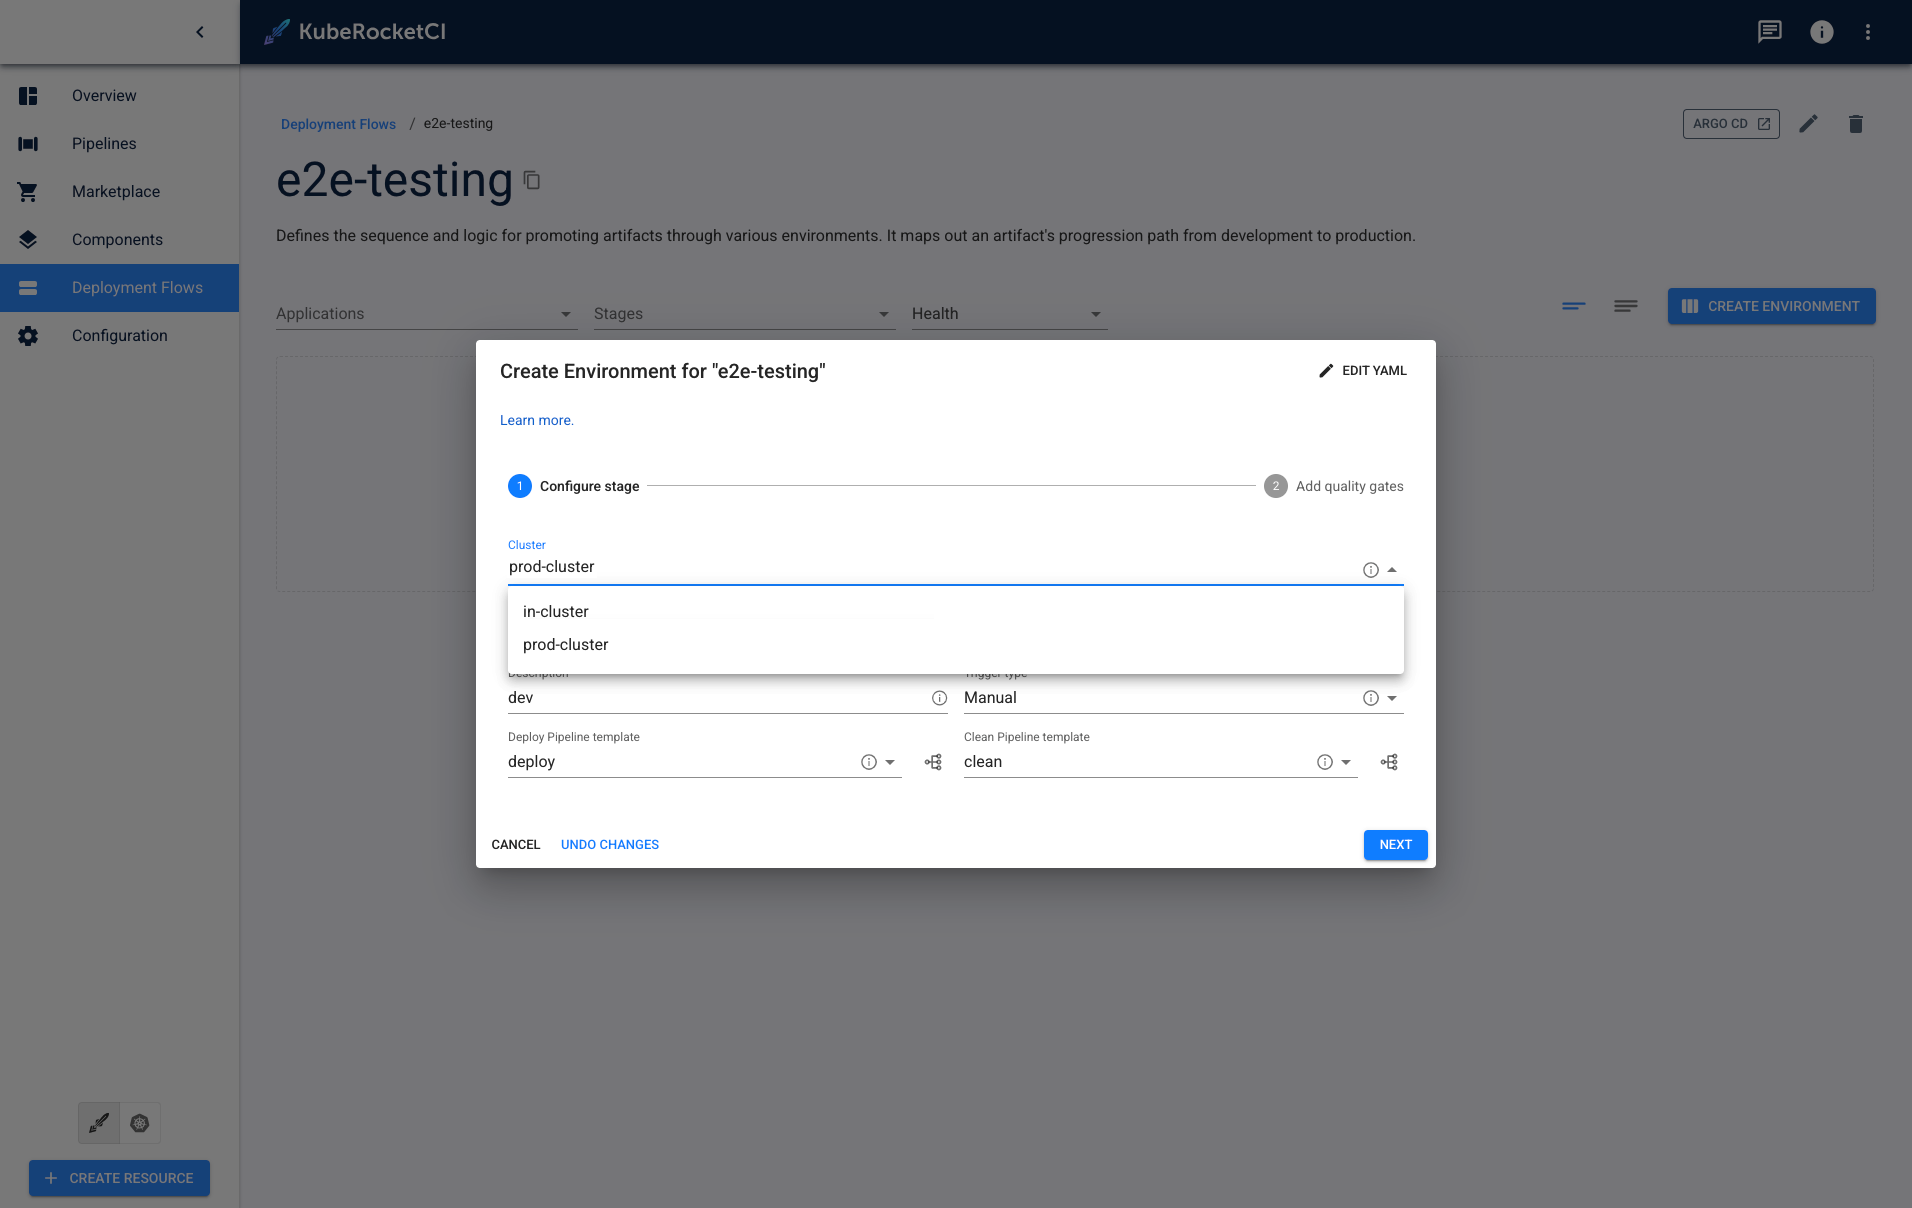Image resolution: width=1912 pixels, height=1208 pixels.
Task: Open the Deploy Pipeline template dropdown
Action: 890,762
